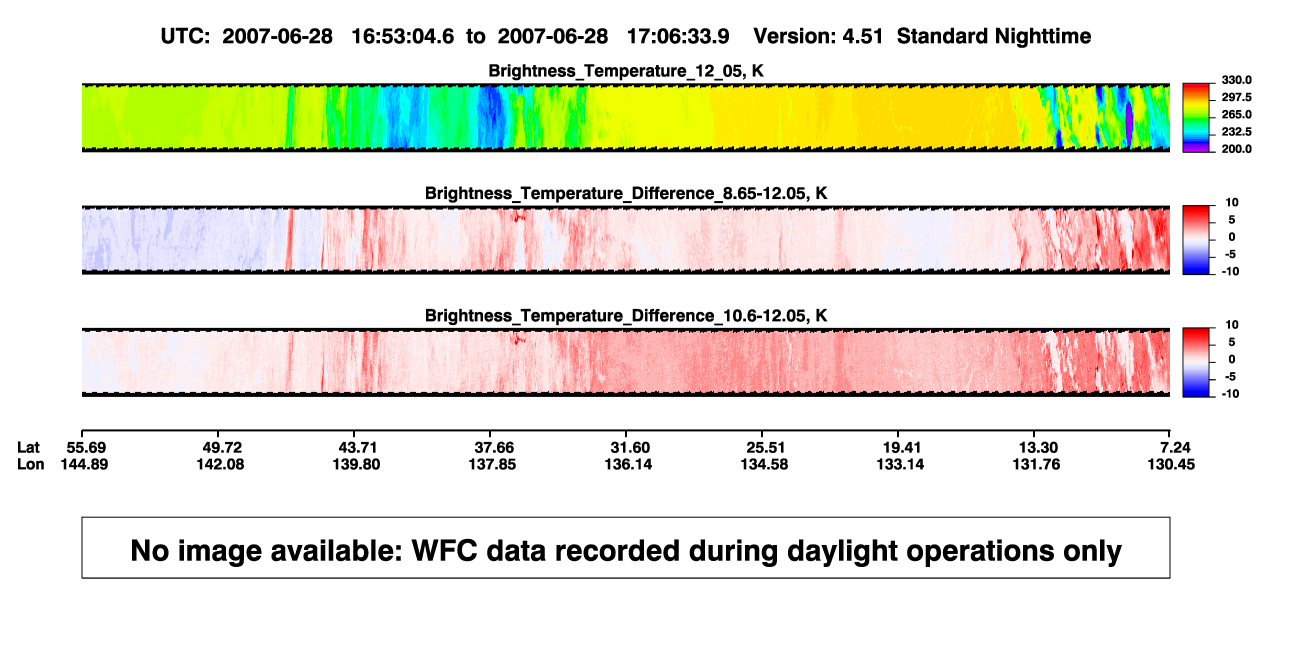Click the 'Lat' axis label
Screen dimensions: 1300x667
(x=30, y=447)
